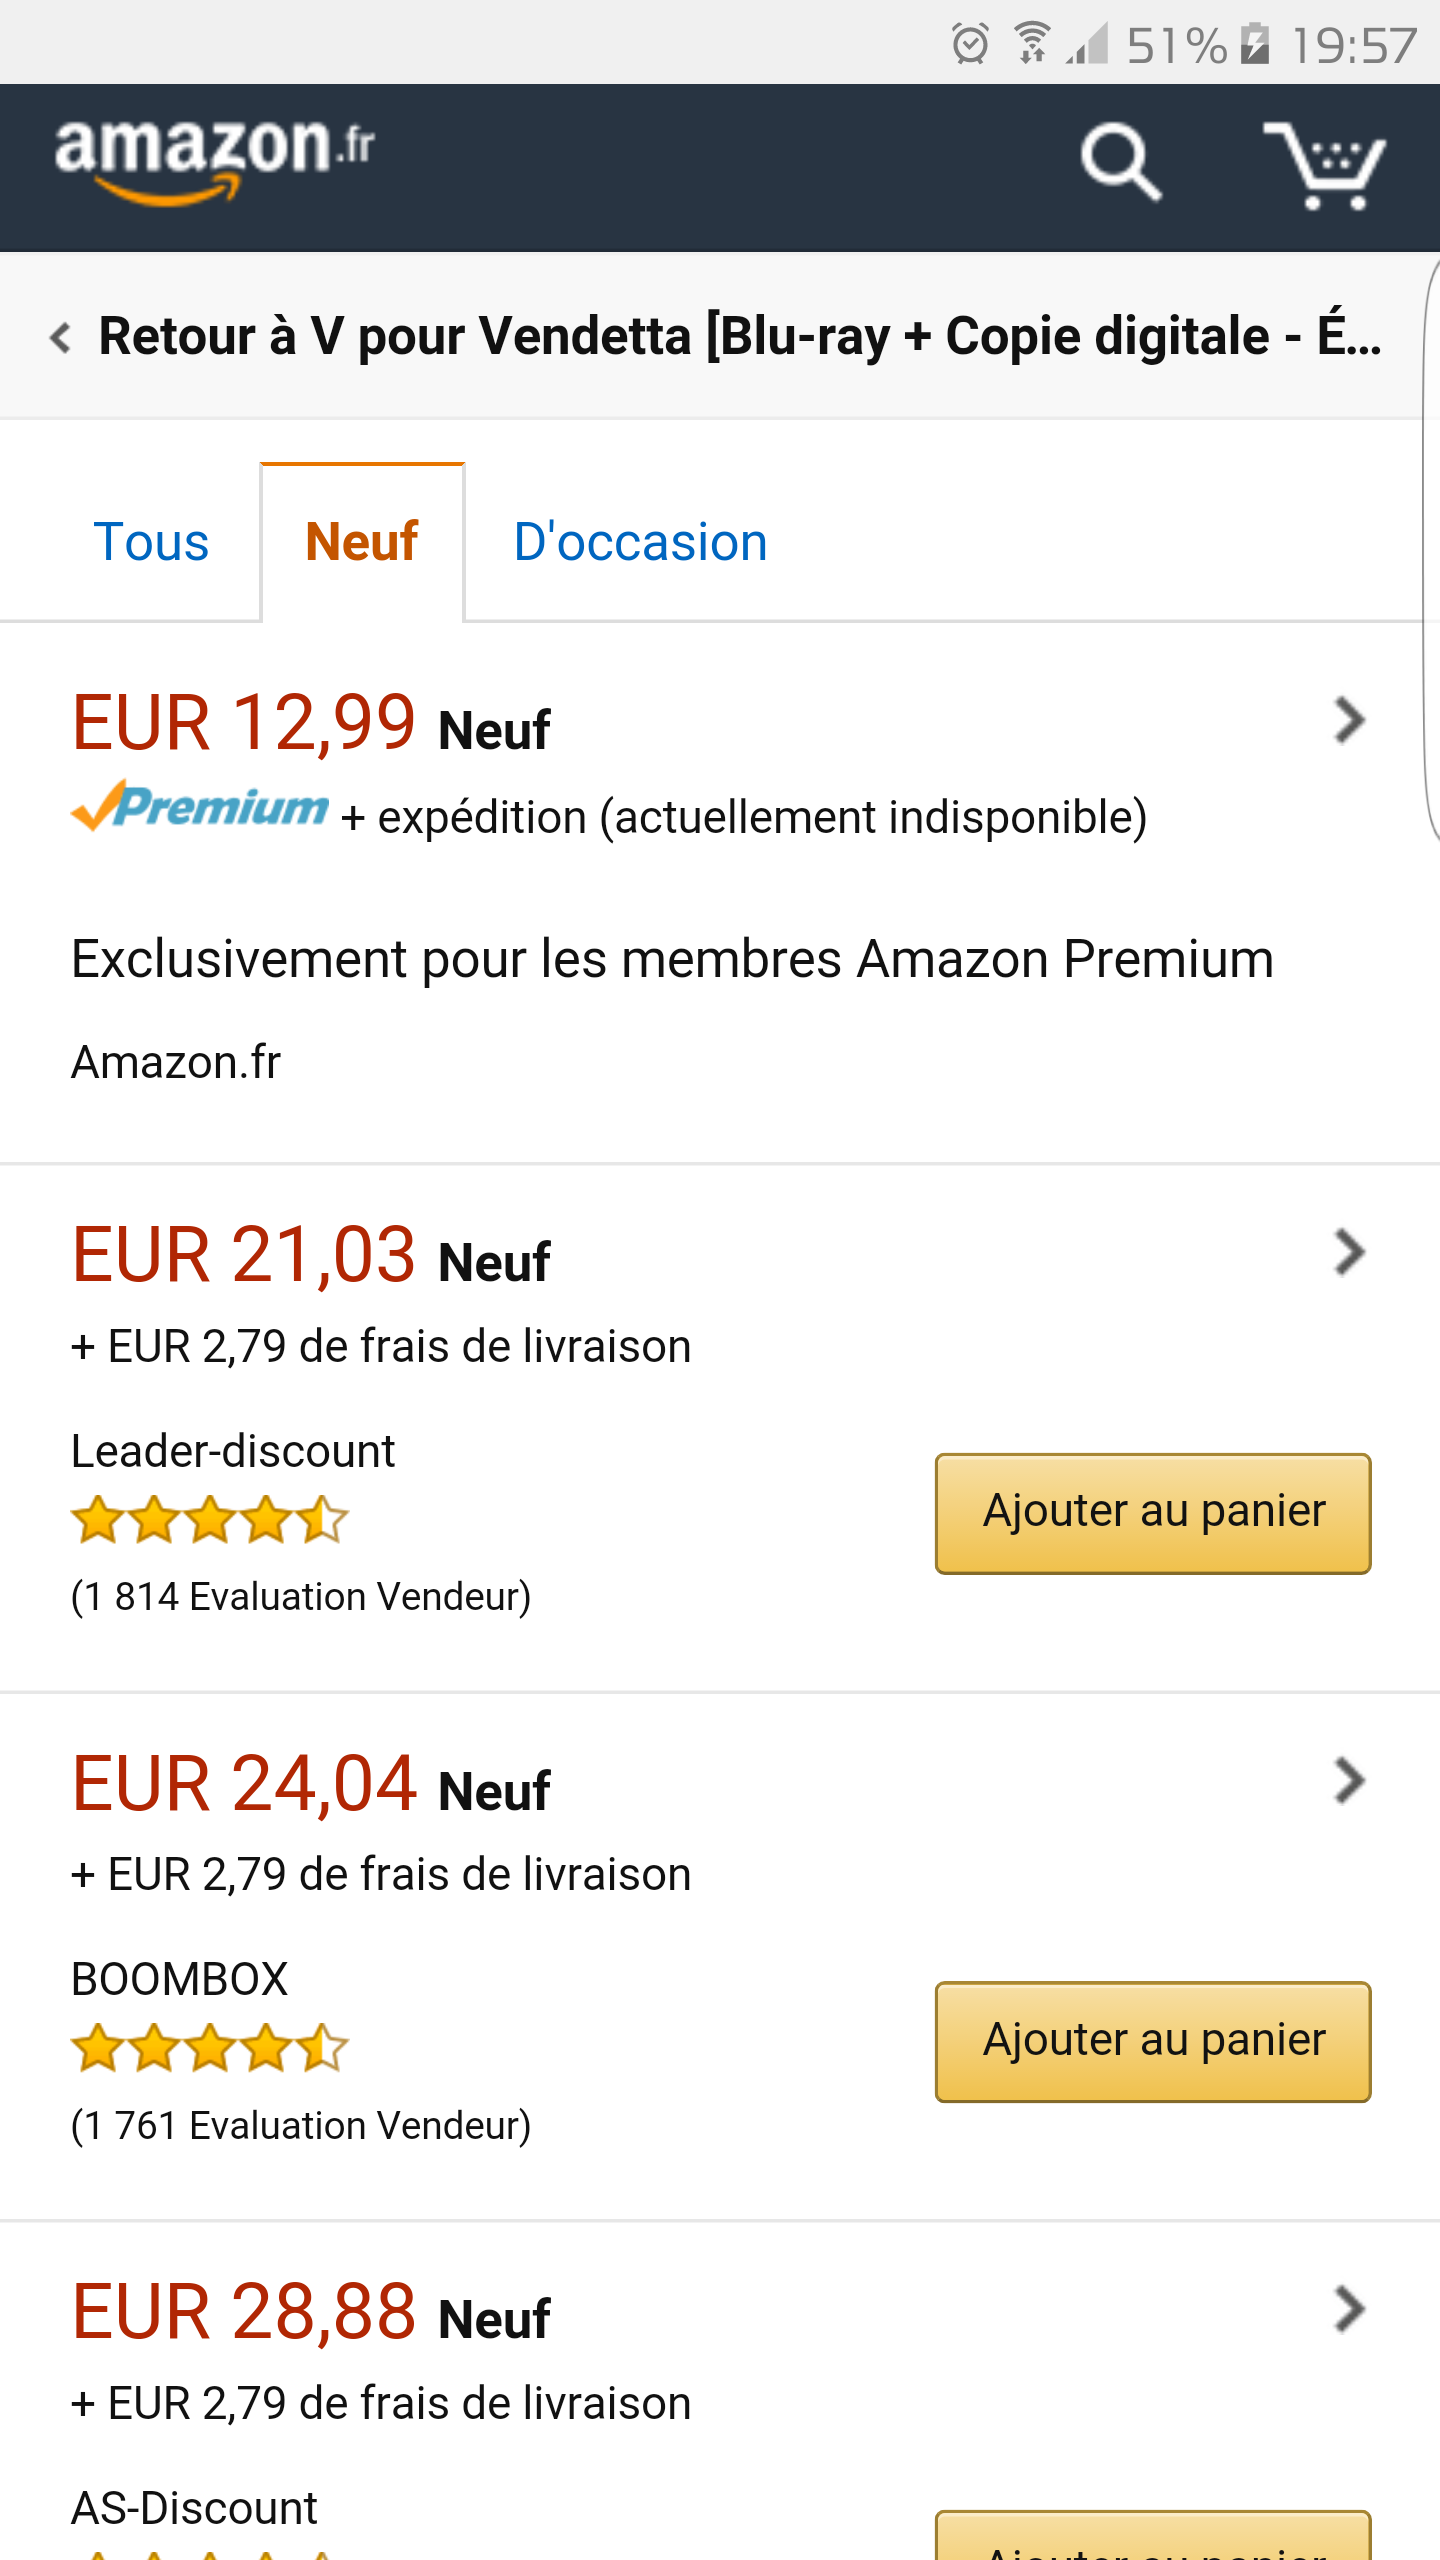
Task: Tap the battery icon in status bar
Action: click(1254, 44)
